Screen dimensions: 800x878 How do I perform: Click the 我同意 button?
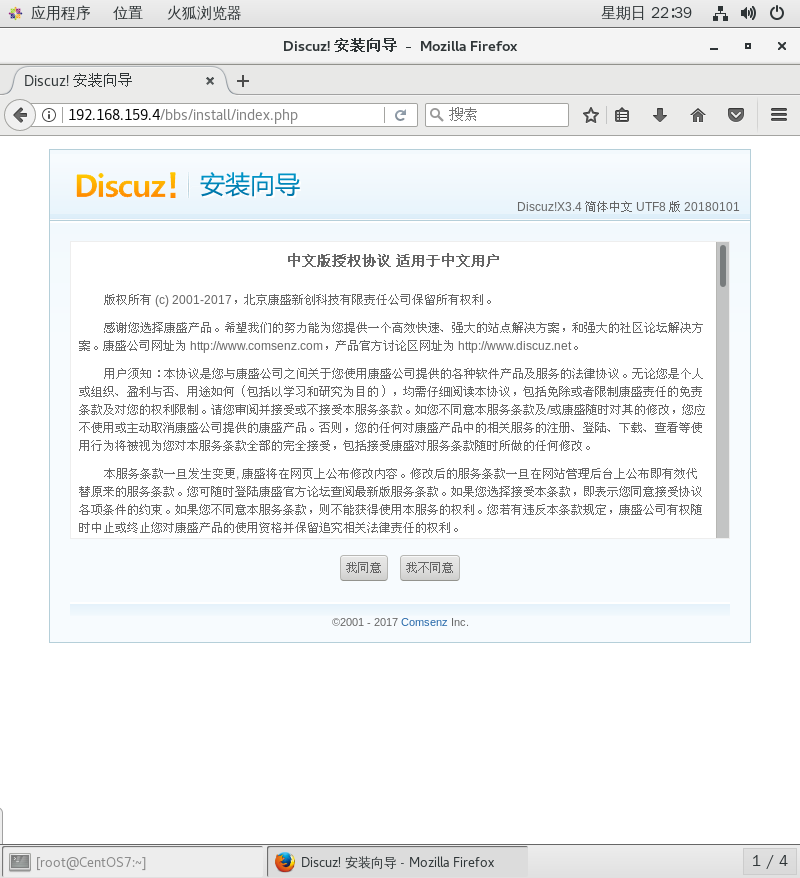[364, 568]
